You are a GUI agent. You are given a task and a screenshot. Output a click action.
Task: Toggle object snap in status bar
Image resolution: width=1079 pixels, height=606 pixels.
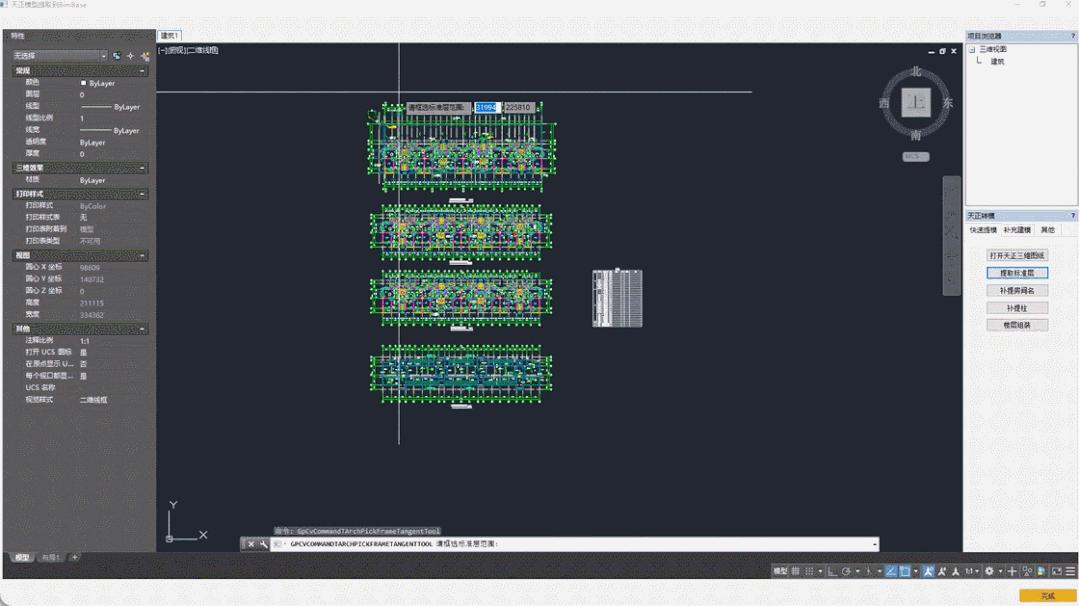coord(905,571)
